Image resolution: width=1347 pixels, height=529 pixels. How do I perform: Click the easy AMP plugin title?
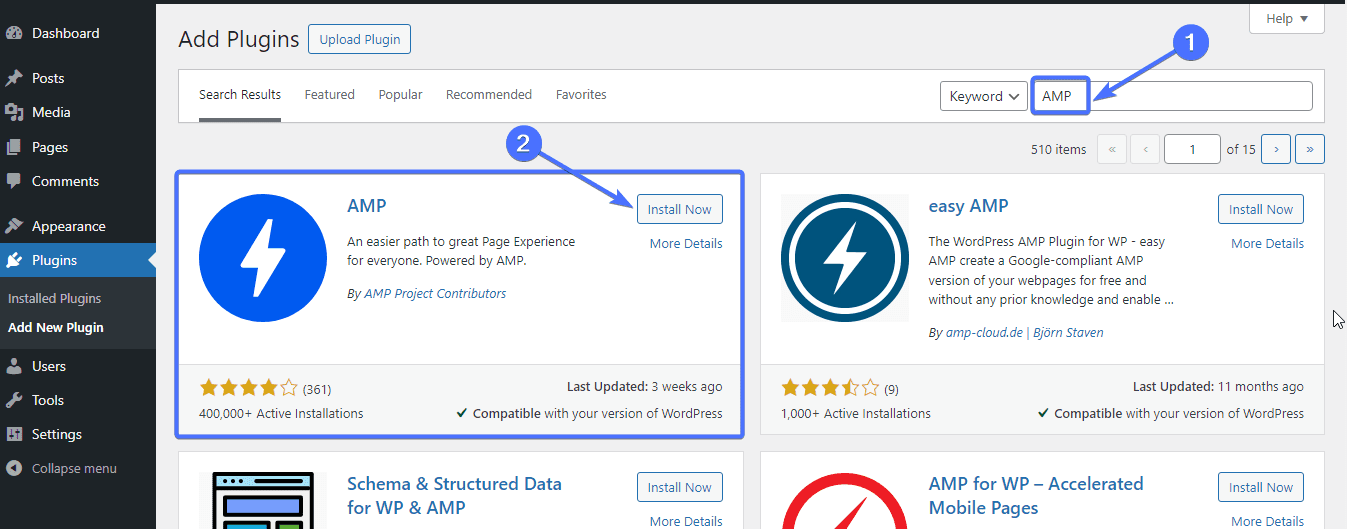pyautogui.click(x=968, y=206)
